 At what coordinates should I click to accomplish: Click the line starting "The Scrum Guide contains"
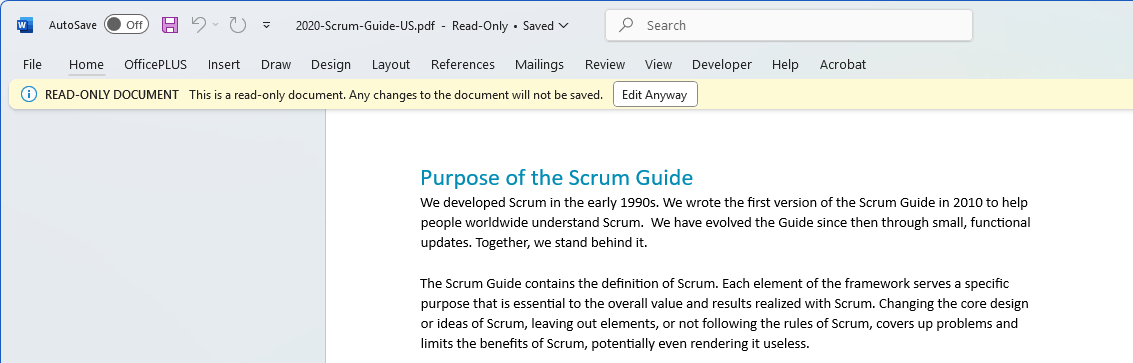click(x=715, y=283)
